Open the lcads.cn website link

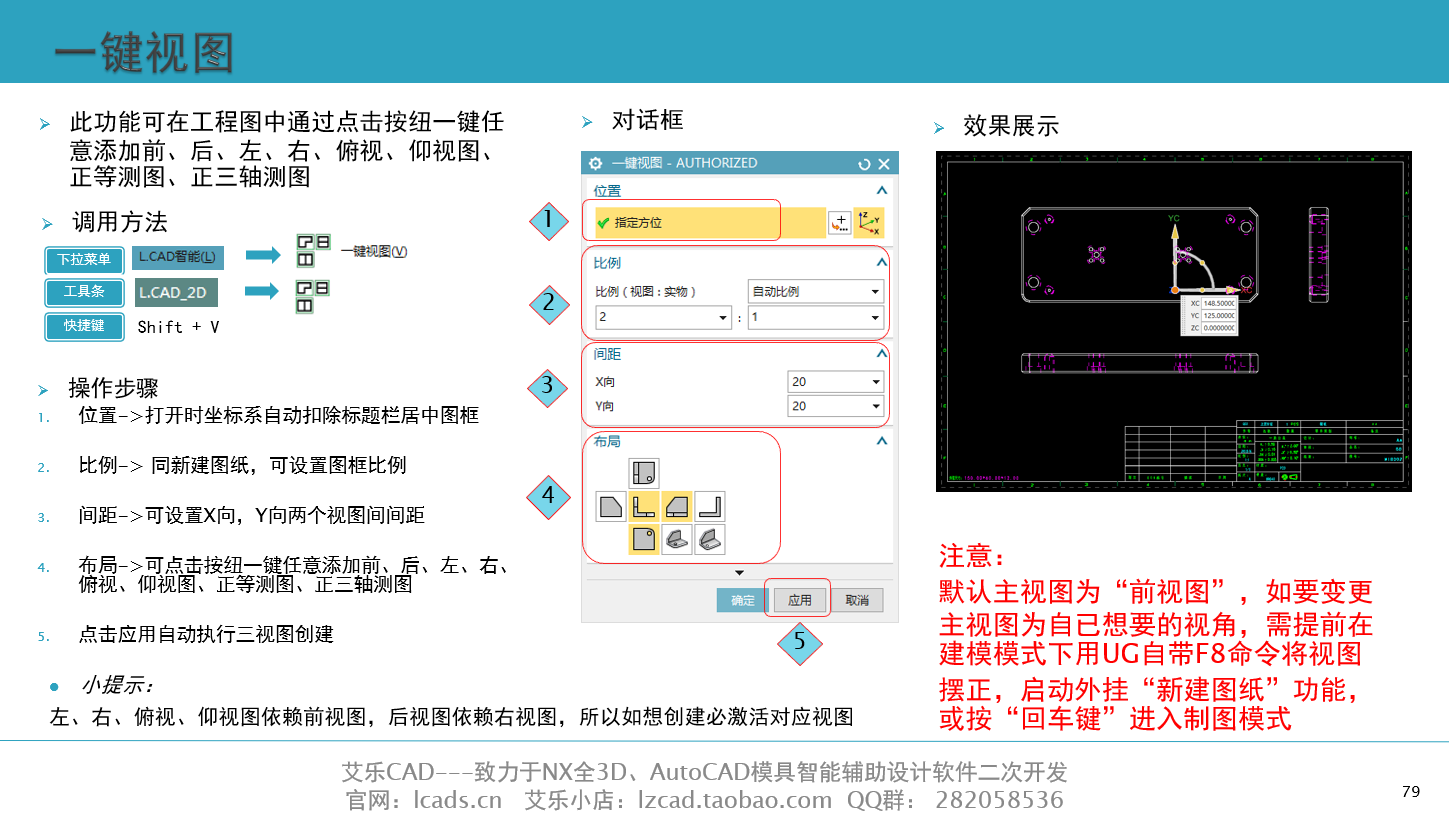pyautogui.click(x=458, y=800)
